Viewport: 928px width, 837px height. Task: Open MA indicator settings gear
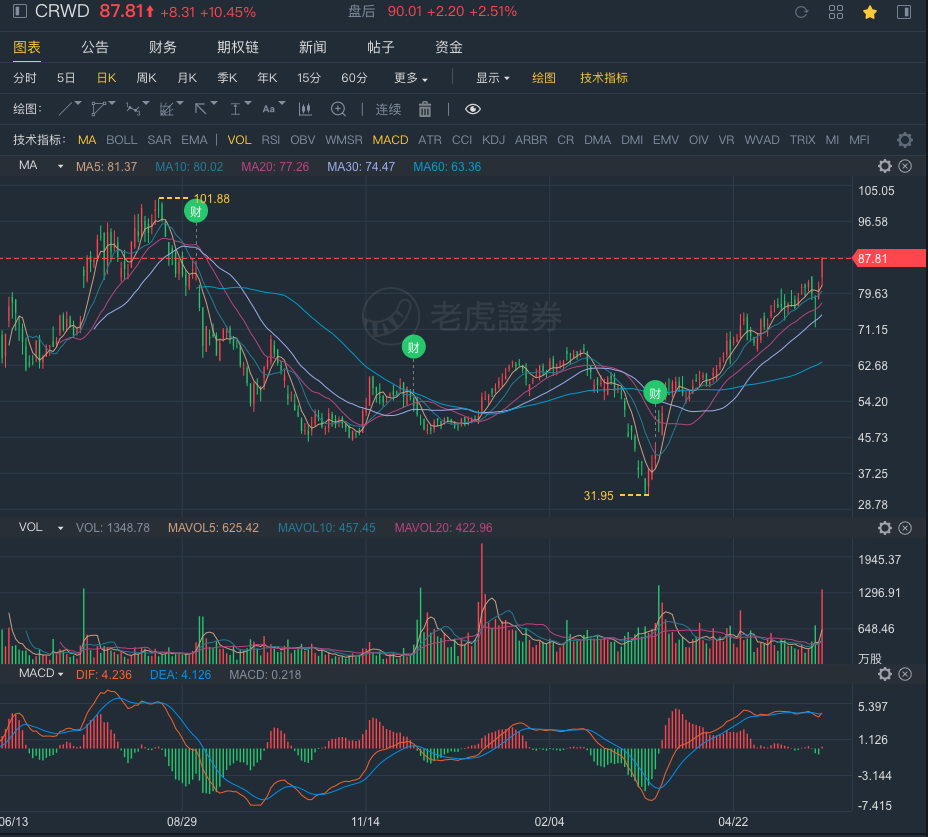[x=885, y=166]
